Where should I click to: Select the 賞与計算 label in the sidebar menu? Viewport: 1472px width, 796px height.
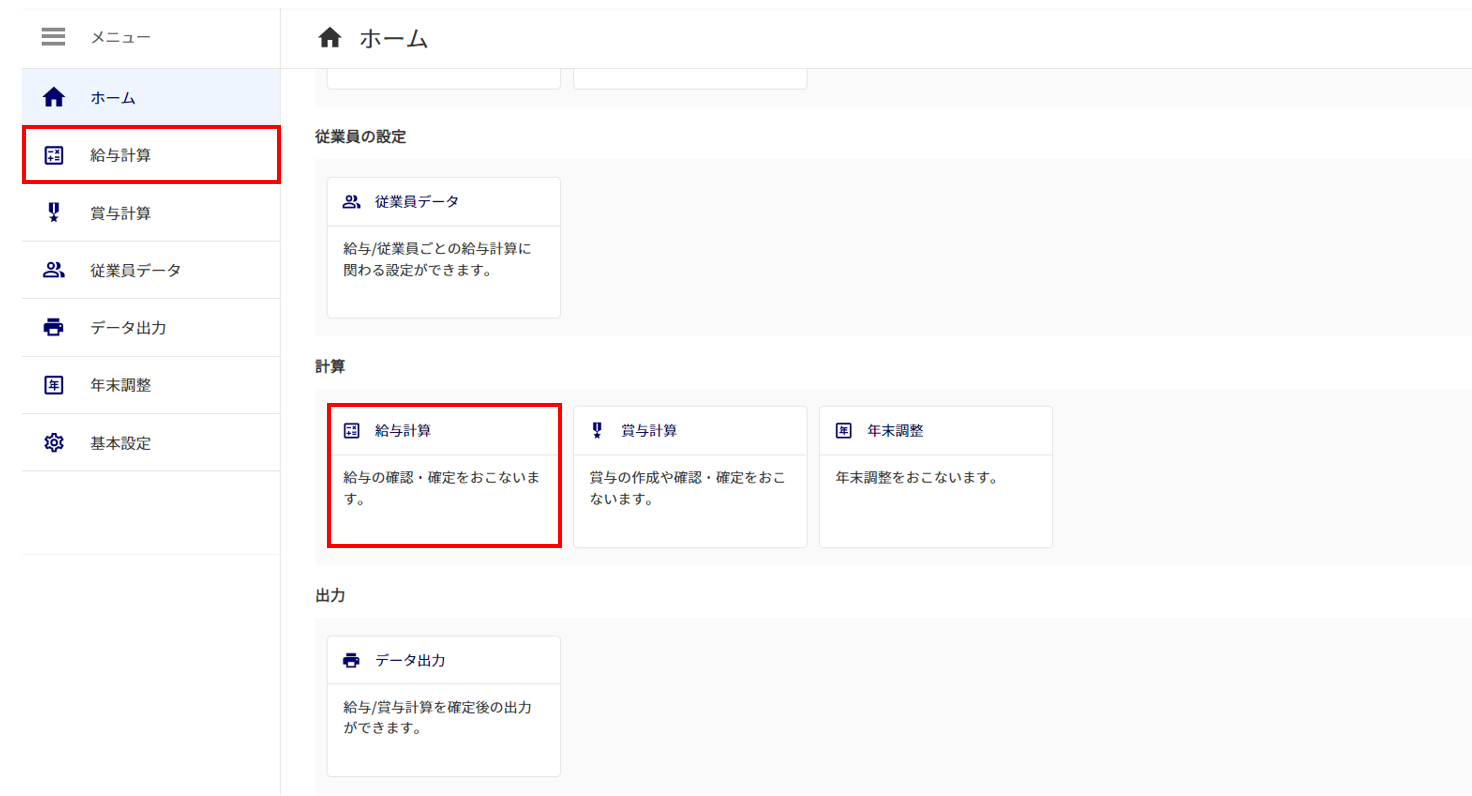(x=120, y=213)
